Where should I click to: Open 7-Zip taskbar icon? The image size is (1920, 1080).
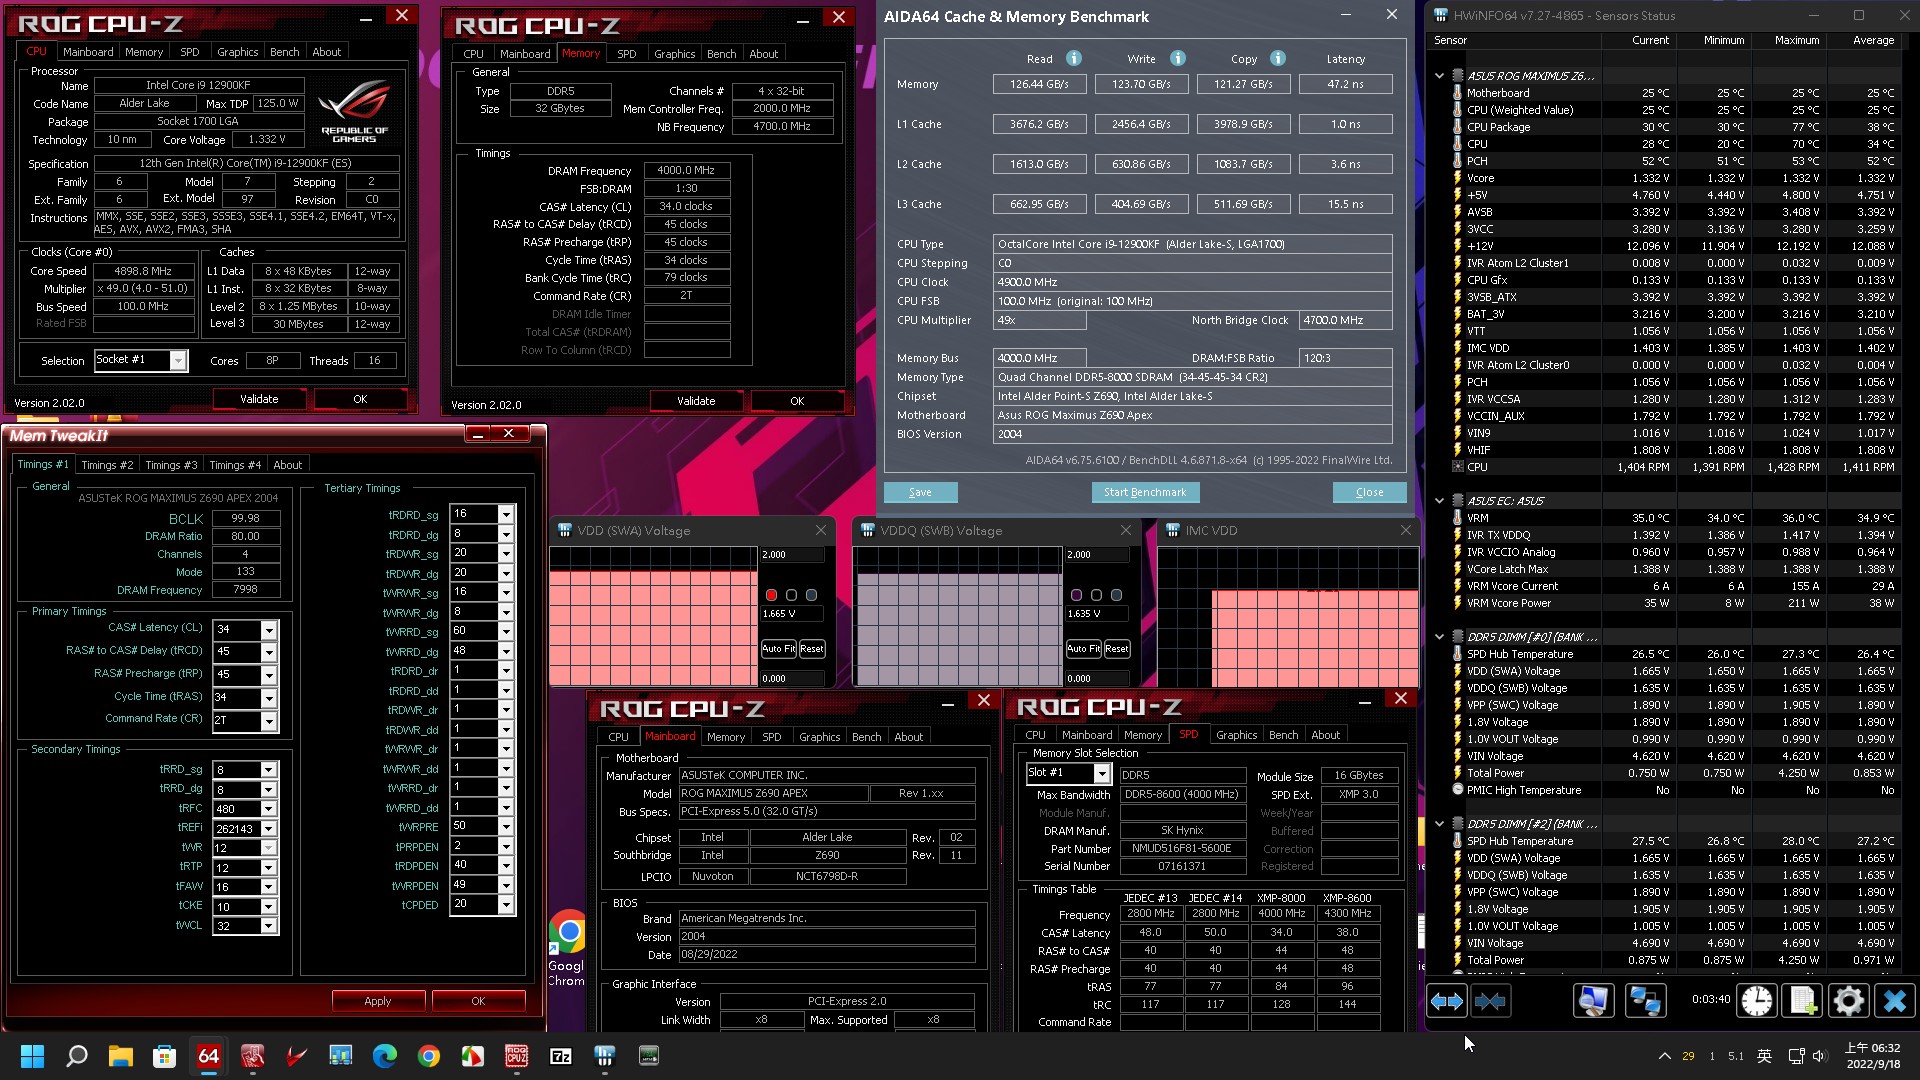561,1056
